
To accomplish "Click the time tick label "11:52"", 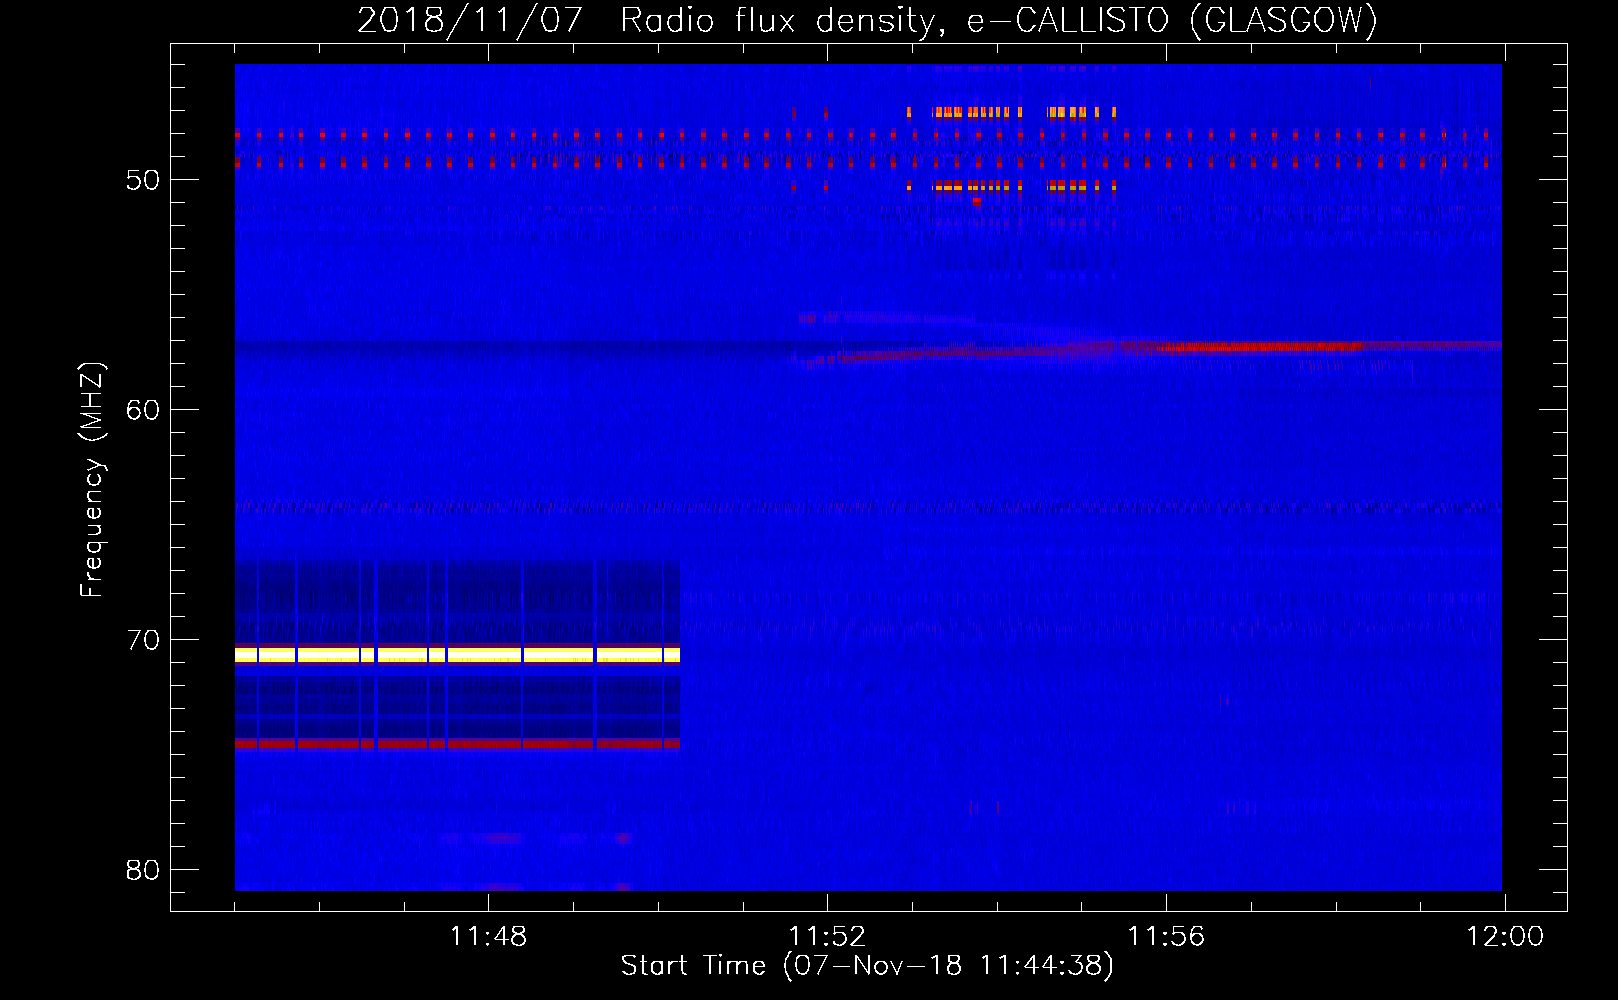I will point(827,937).
